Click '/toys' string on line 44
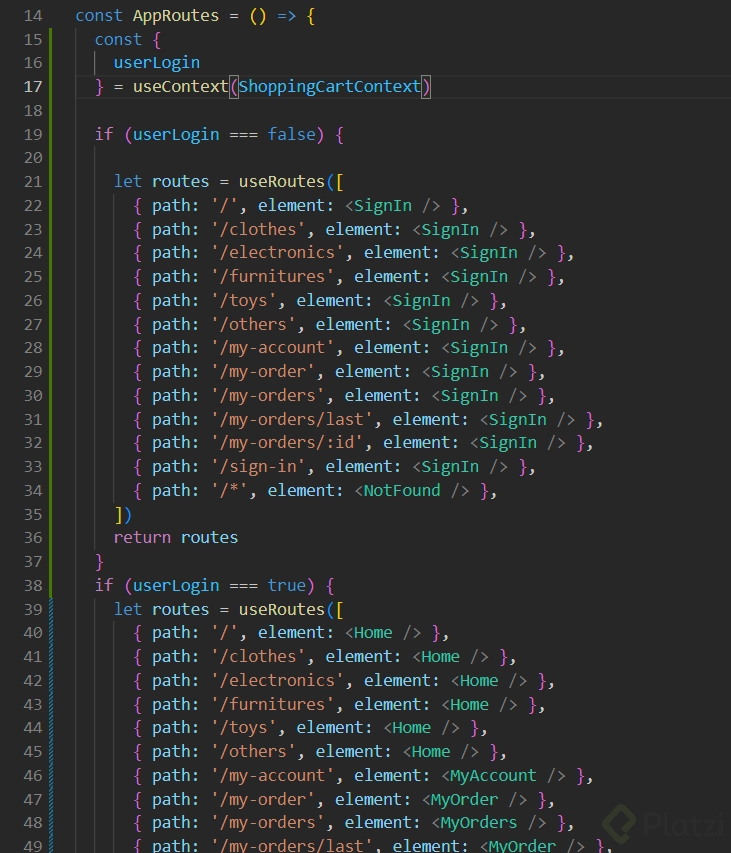The width and height of the screenshot is (731, 853). [x=243, y=727]
